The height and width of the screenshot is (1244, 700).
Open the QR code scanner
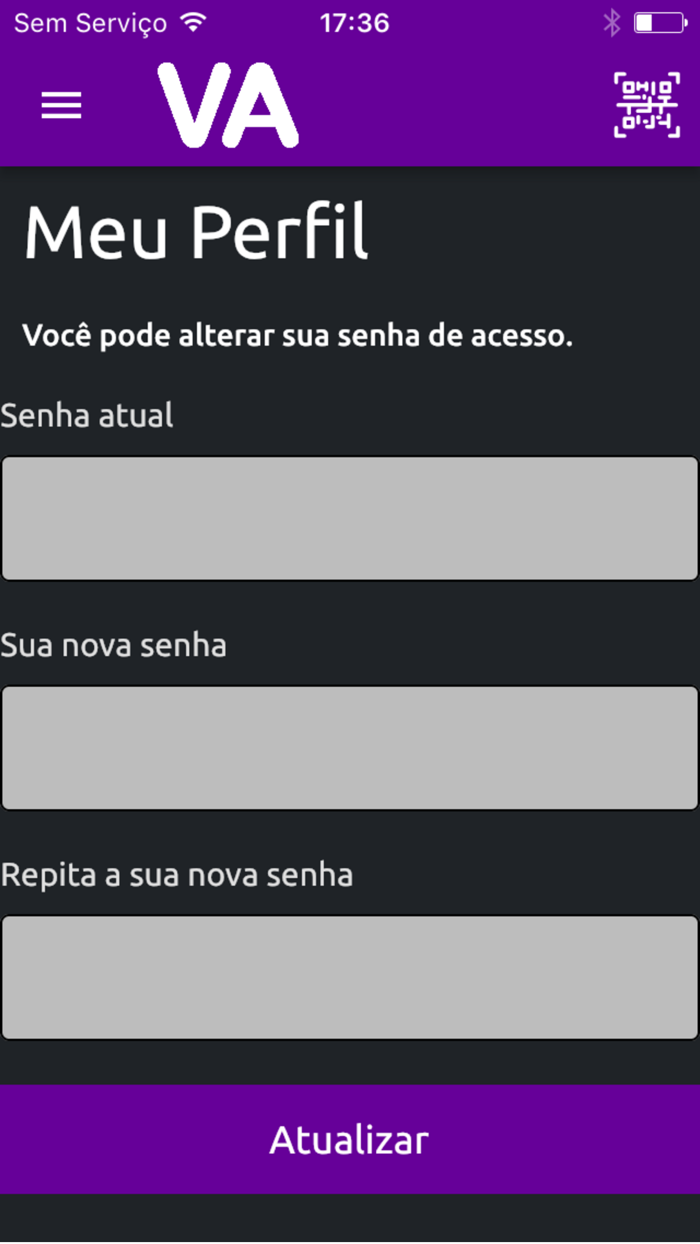coord(648,104)
